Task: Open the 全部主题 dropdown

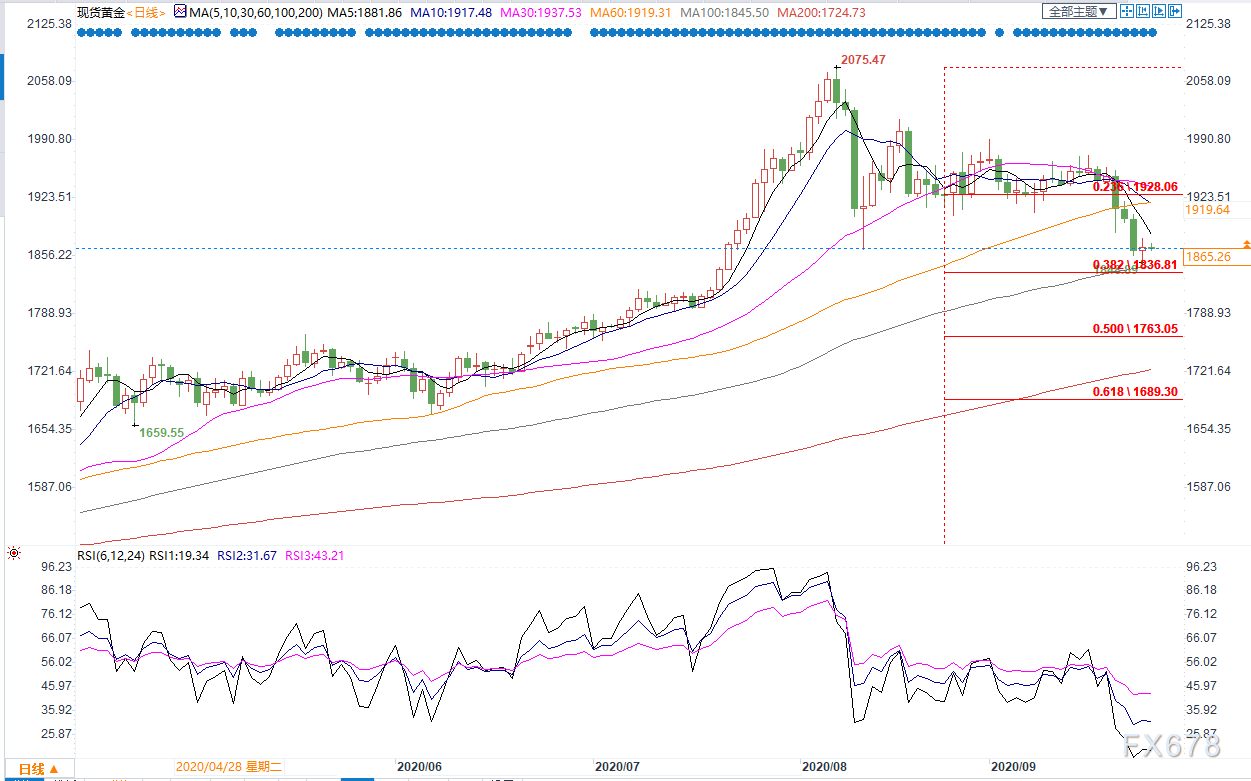Action: 1079,11
